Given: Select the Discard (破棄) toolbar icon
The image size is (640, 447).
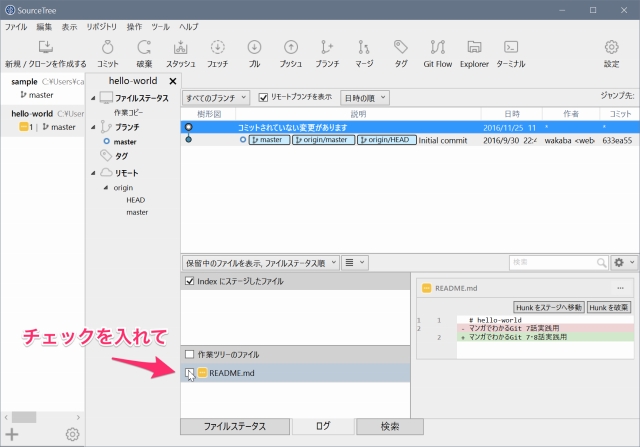Looking at the screenshot, I should coord(144,53).
